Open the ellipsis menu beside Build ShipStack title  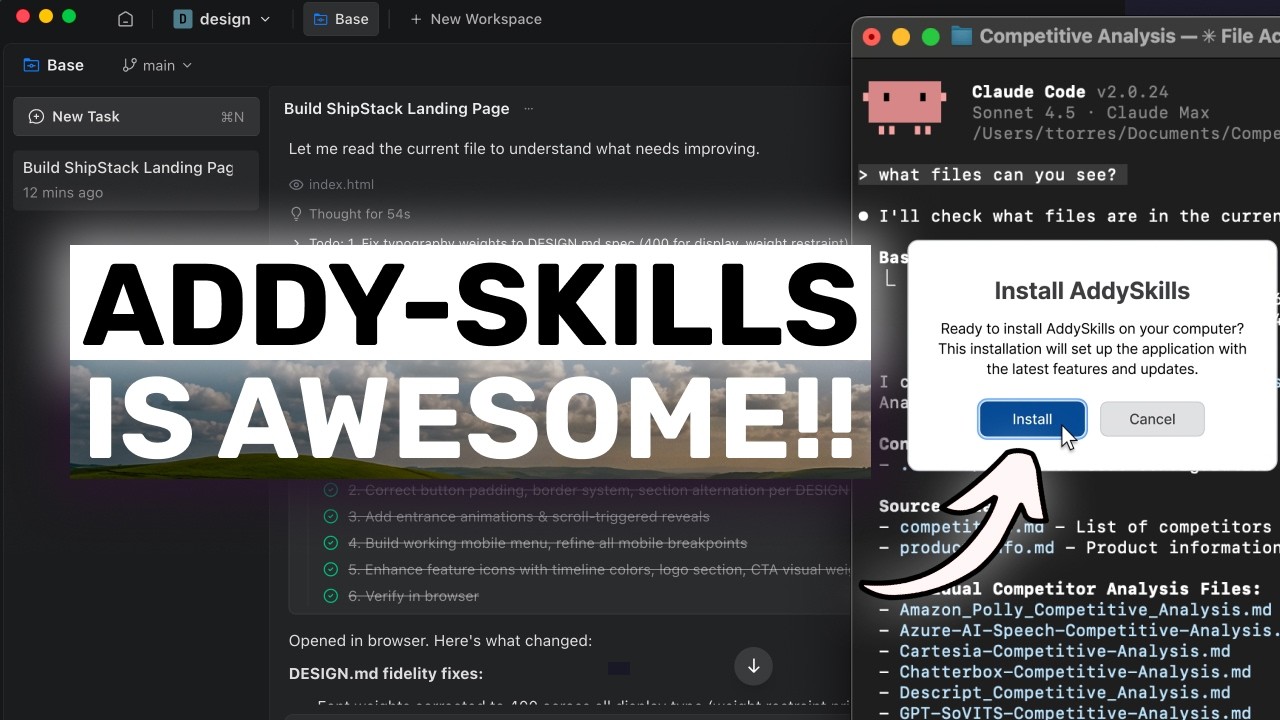(529, 109)
